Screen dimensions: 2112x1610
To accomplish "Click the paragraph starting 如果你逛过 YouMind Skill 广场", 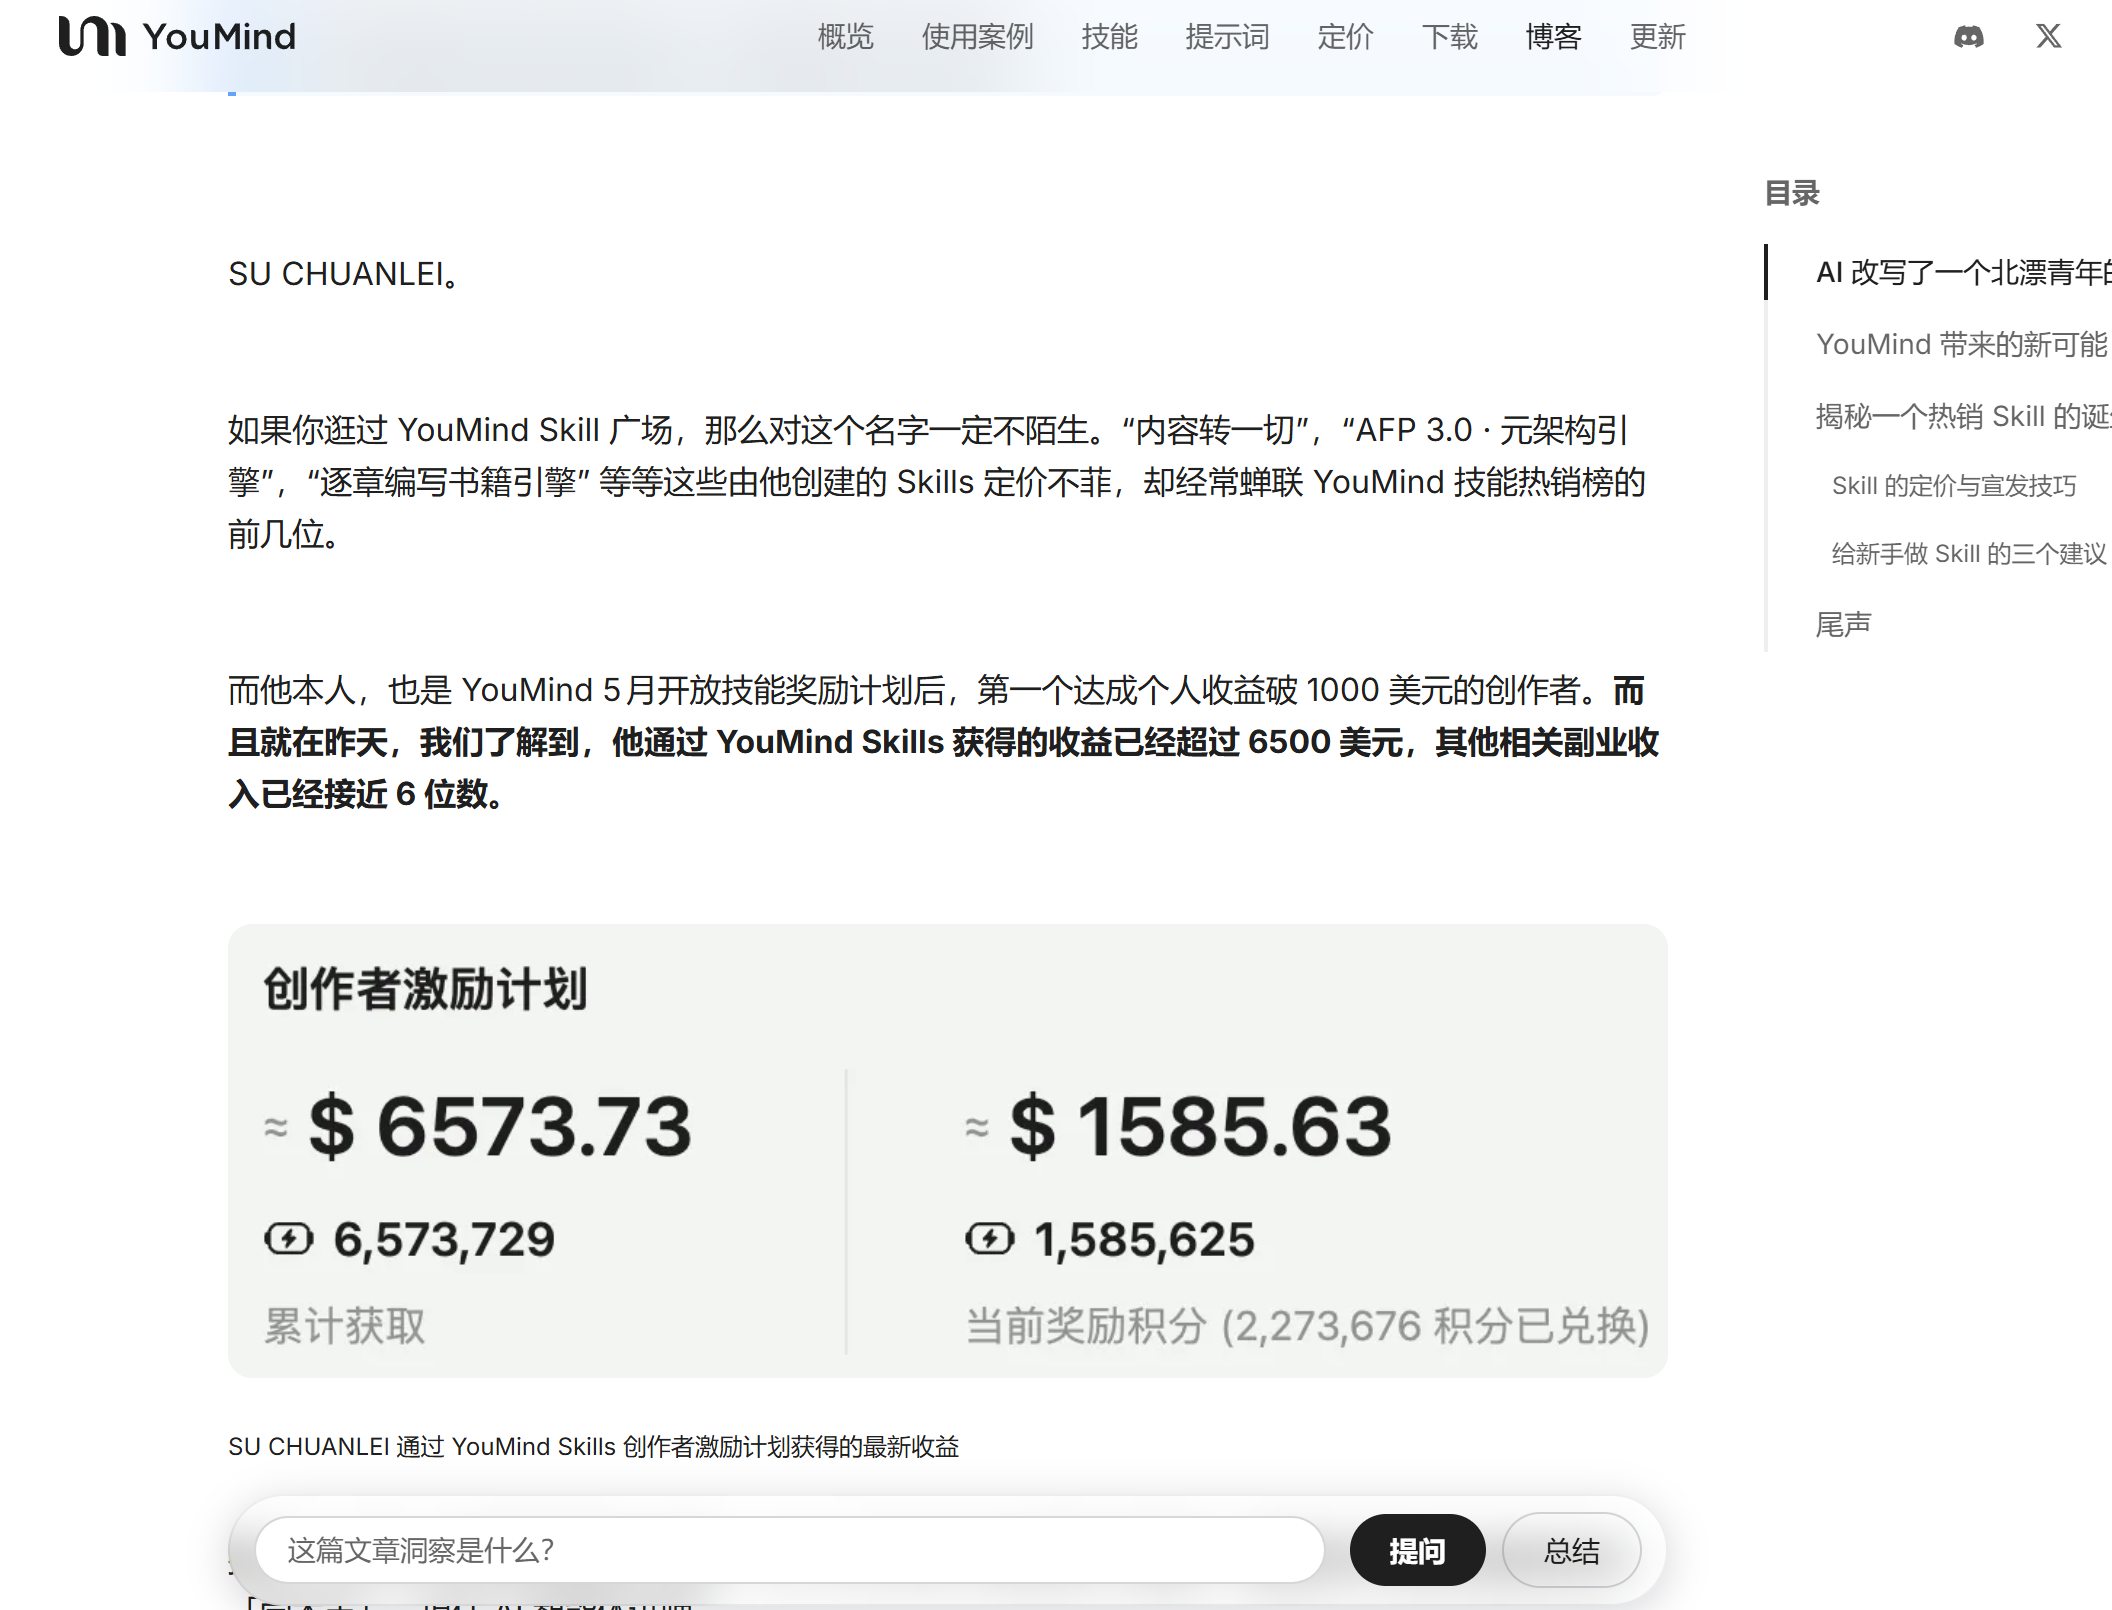I will pos(937,482).
